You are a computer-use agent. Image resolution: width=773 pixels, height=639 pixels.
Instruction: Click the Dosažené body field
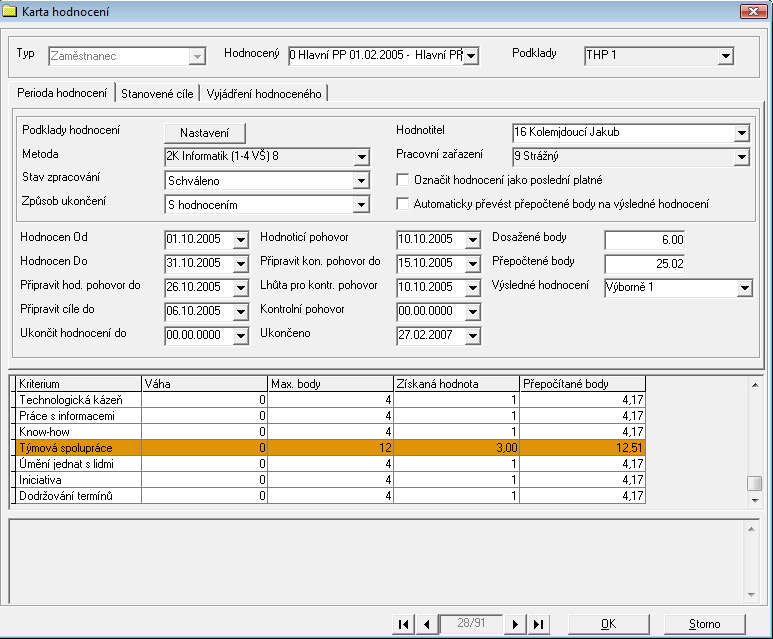[644, 240]
